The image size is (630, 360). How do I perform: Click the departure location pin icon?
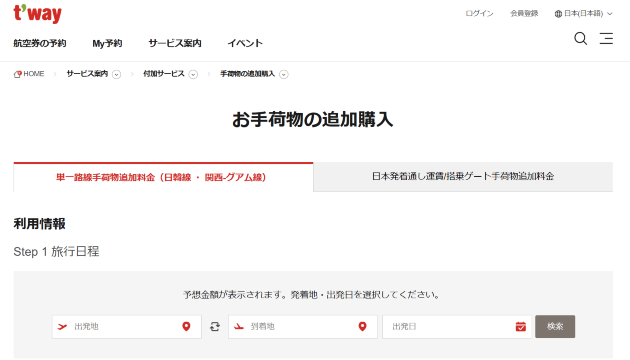coord(186,327)
